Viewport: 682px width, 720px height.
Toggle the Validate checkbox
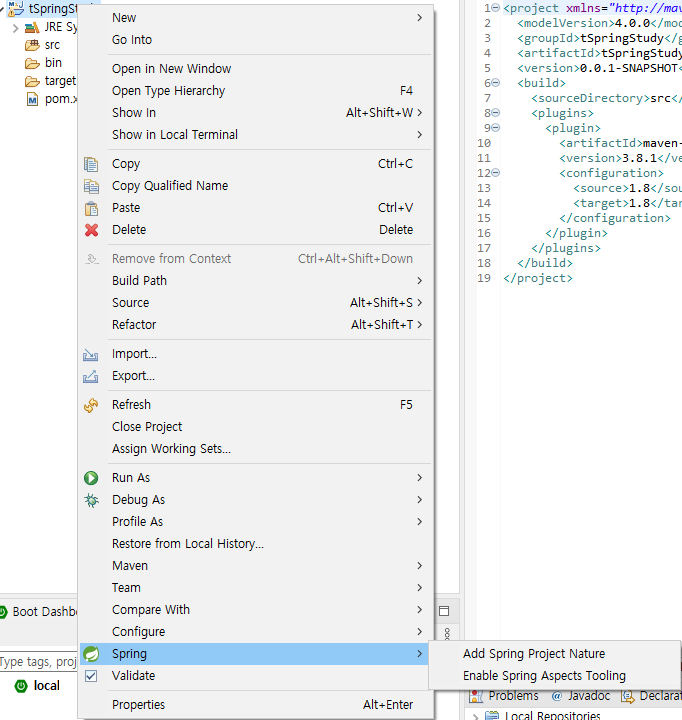(x=91, y=676)
